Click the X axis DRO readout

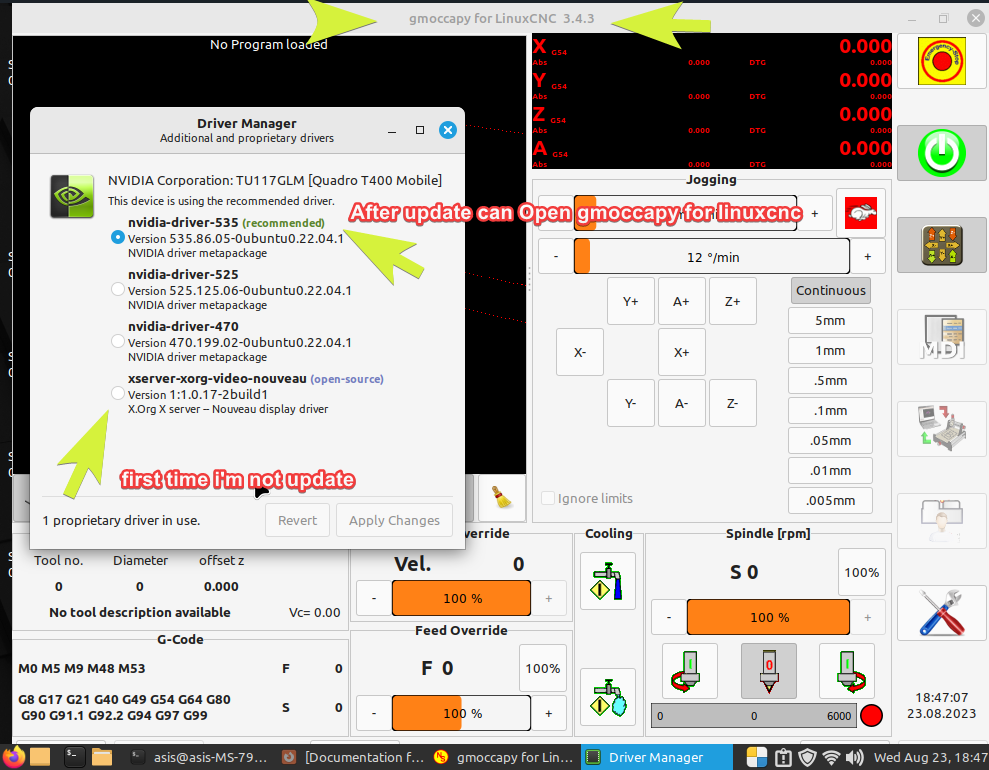point(711,50)
